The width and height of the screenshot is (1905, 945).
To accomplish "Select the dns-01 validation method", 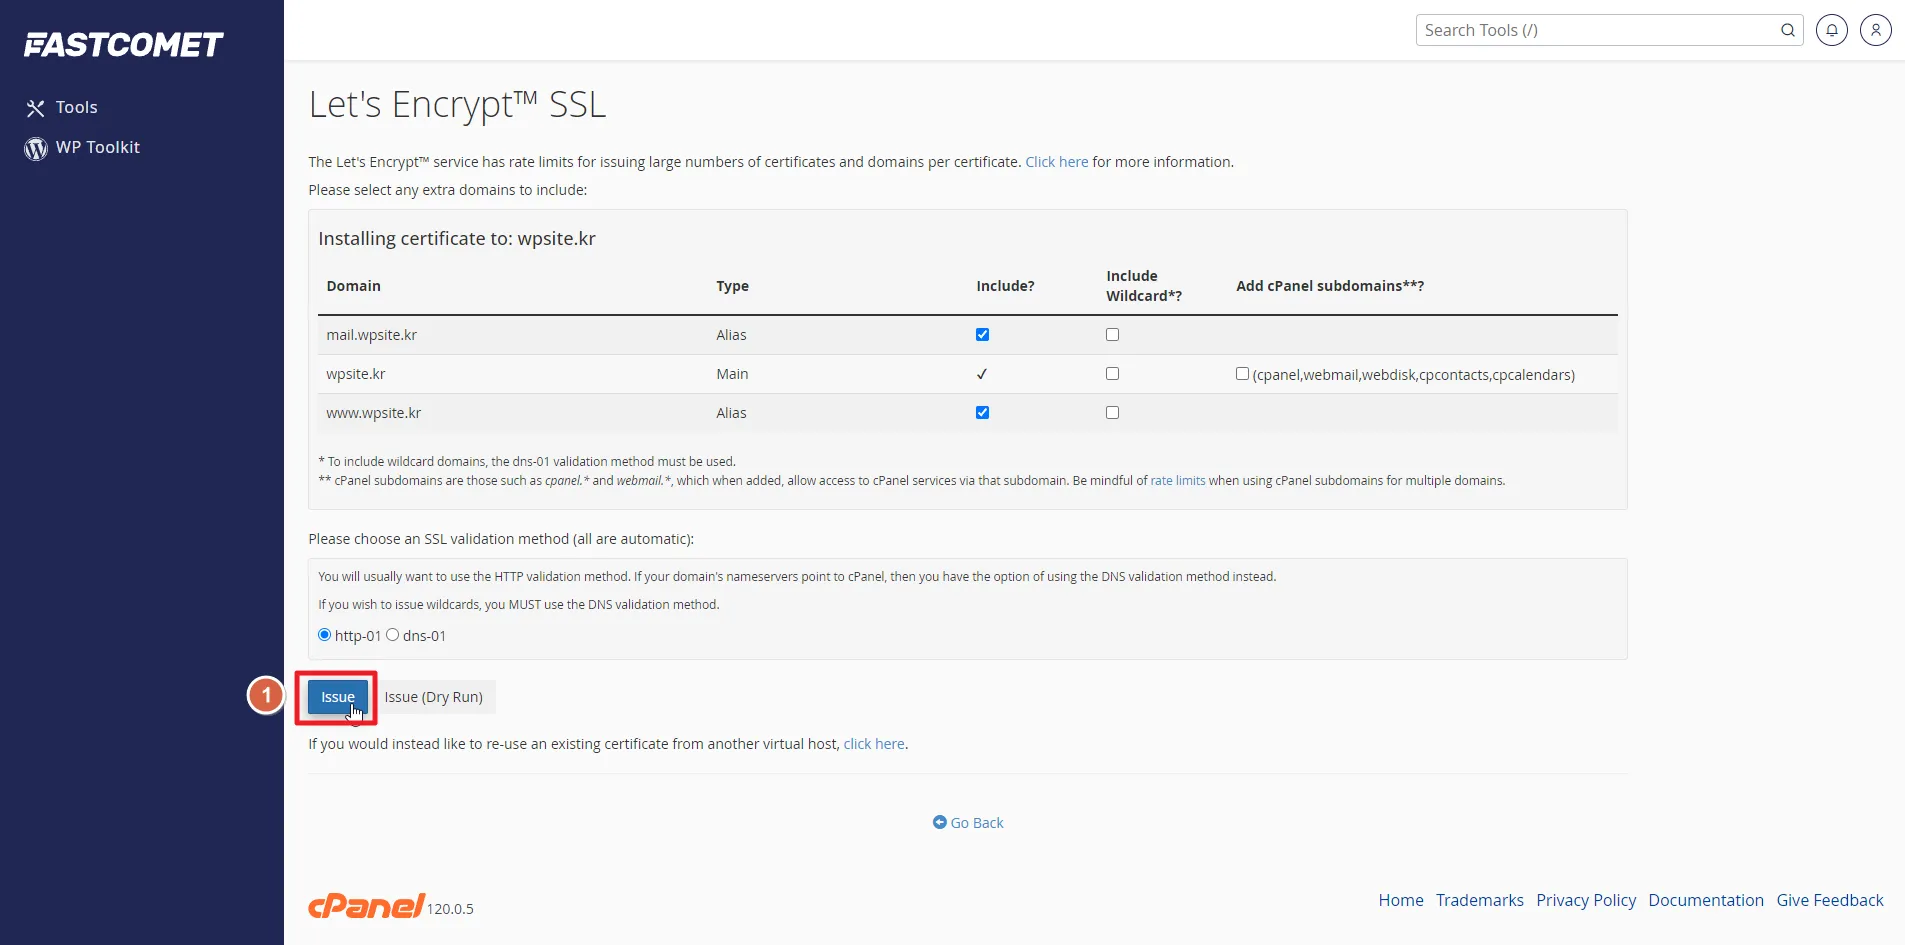I will pos(392,635).
